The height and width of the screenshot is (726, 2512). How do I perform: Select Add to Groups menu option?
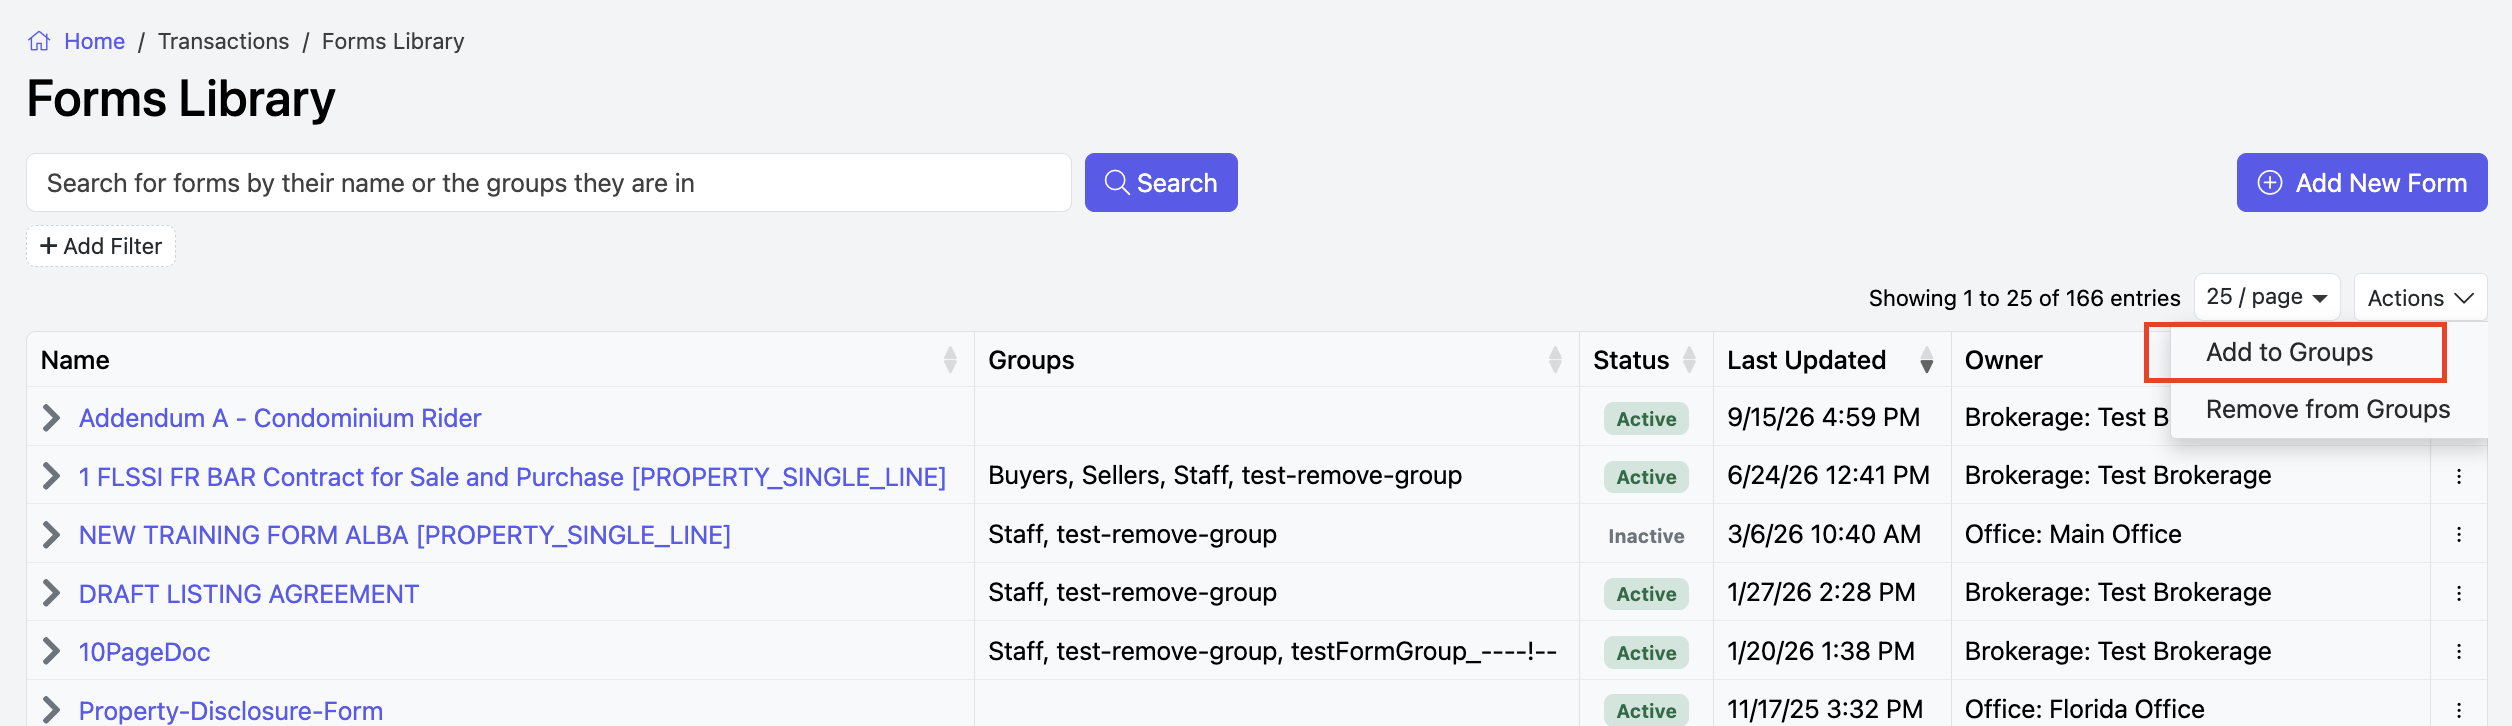click(2289, 352)
